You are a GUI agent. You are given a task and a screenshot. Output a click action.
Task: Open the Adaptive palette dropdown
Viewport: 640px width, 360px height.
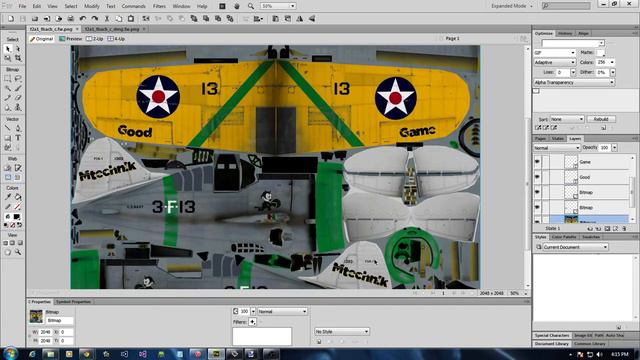[555, 62]
